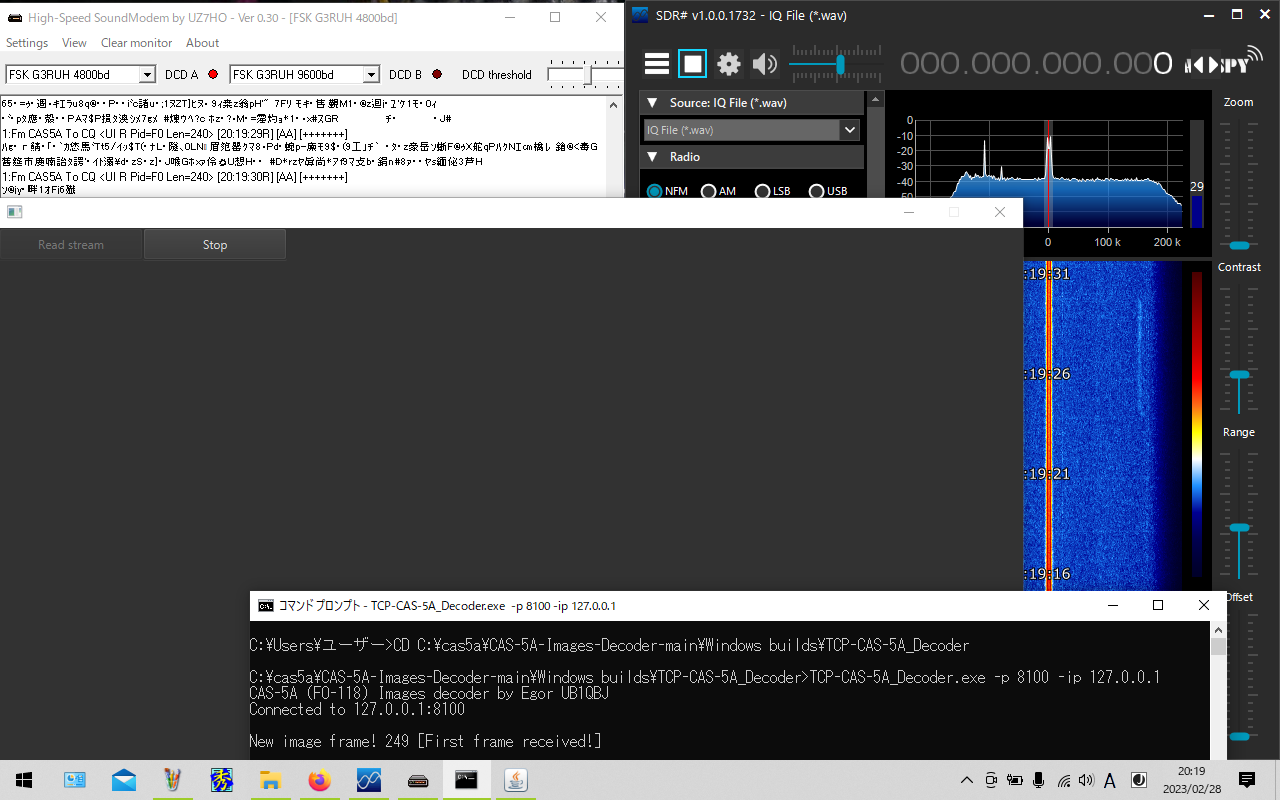This screenshot has height=800, width=1280.
Task: Adjust the Contrast slider in SDR#
Action: point(1239,375)
